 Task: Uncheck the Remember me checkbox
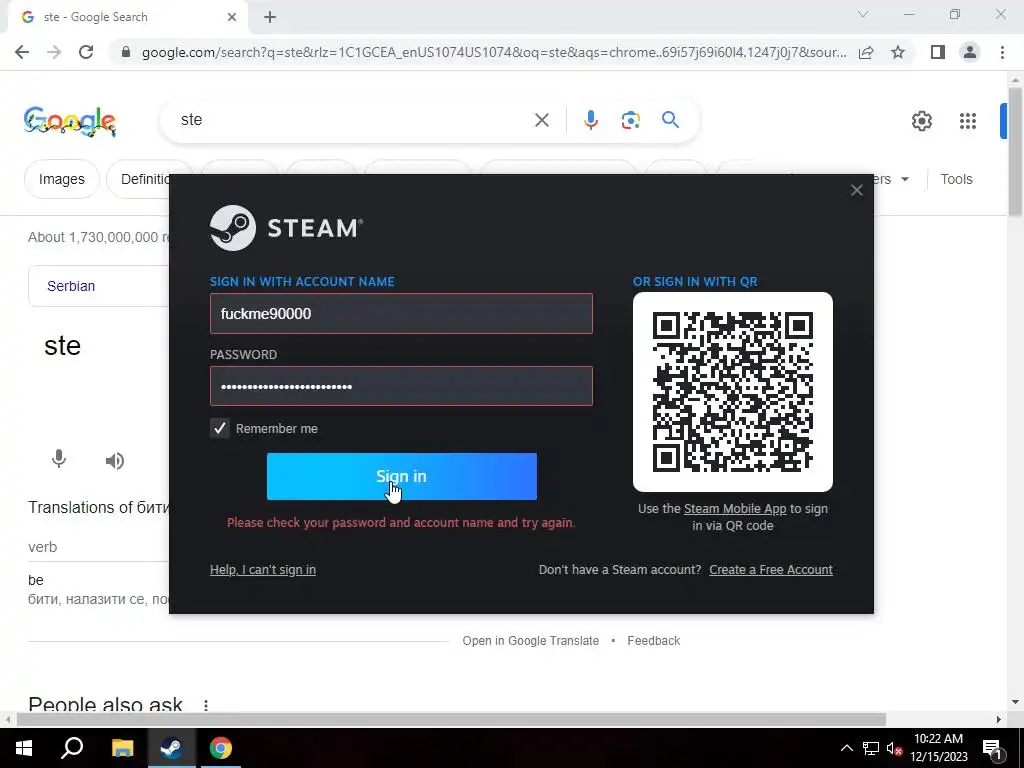[219, 428]
